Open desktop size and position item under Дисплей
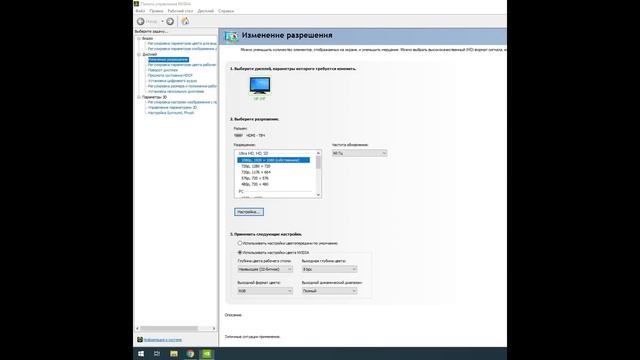640x360 pixels. tap(182, 86)
